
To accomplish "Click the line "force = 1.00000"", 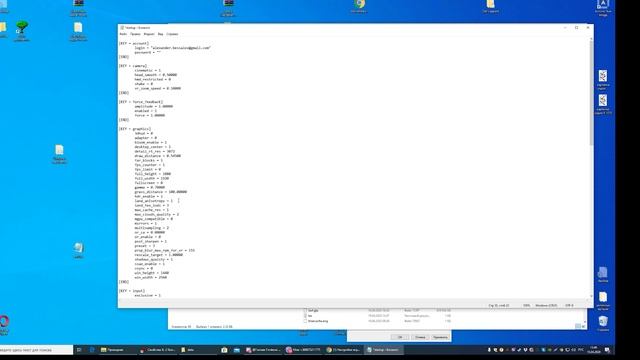I will [x=149, y=115].
